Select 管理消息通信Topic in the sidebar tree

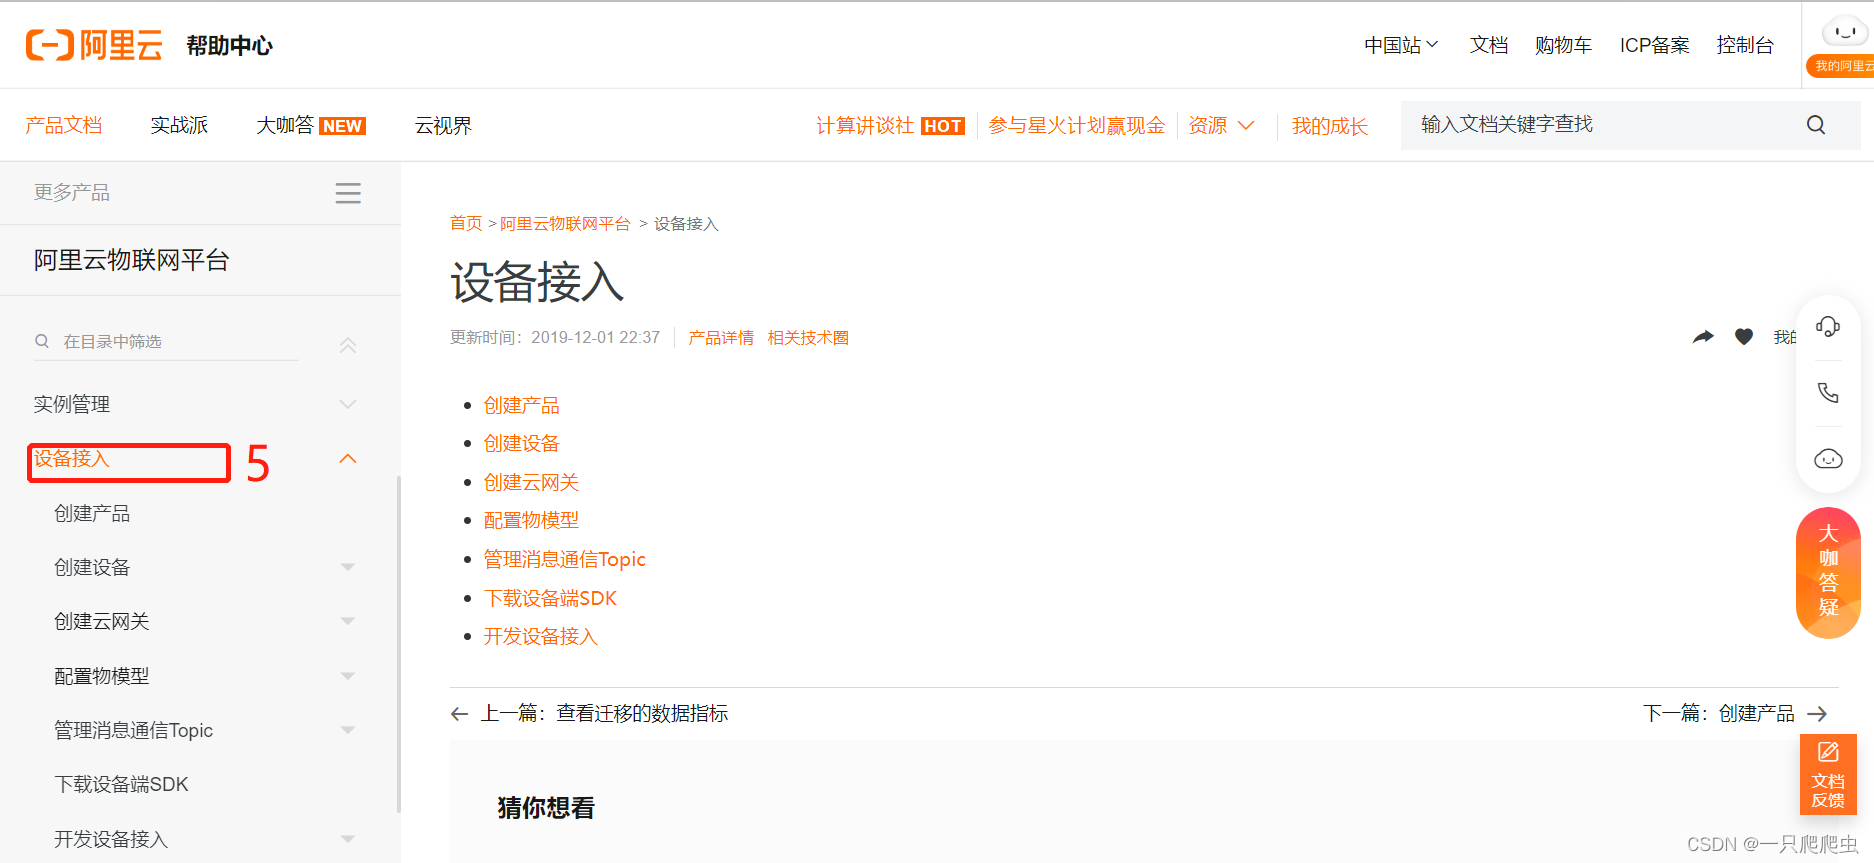pos(133,730)
